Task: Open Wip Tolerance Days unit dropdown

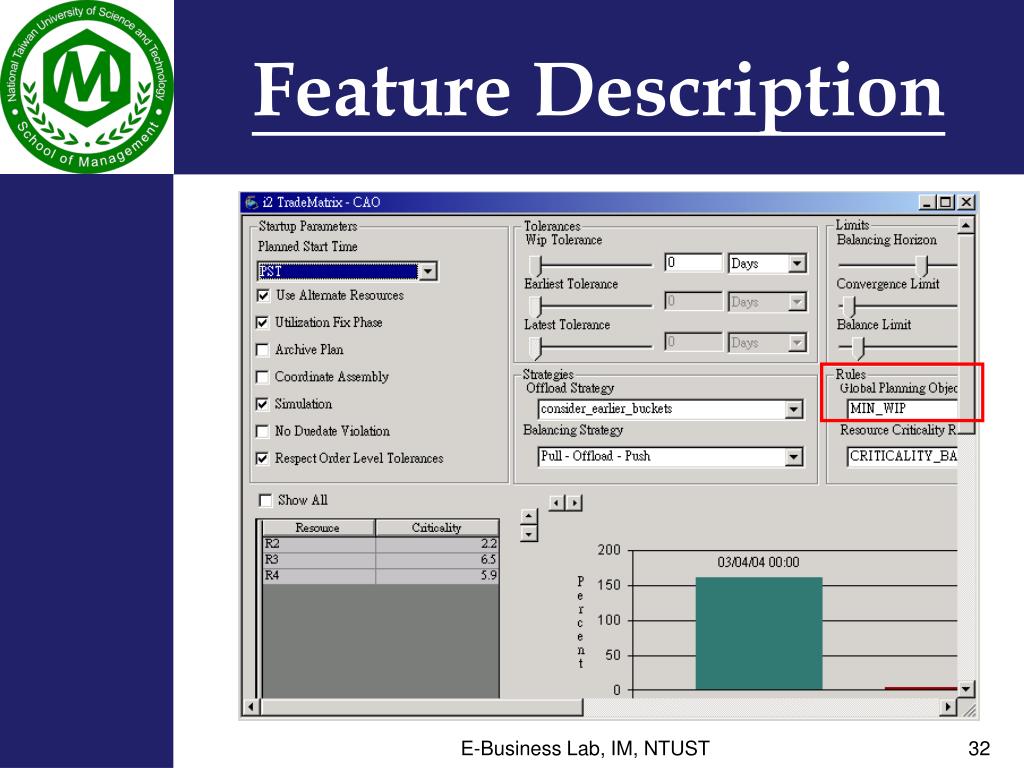Action: pyautogui.click(x=797, y=263)
